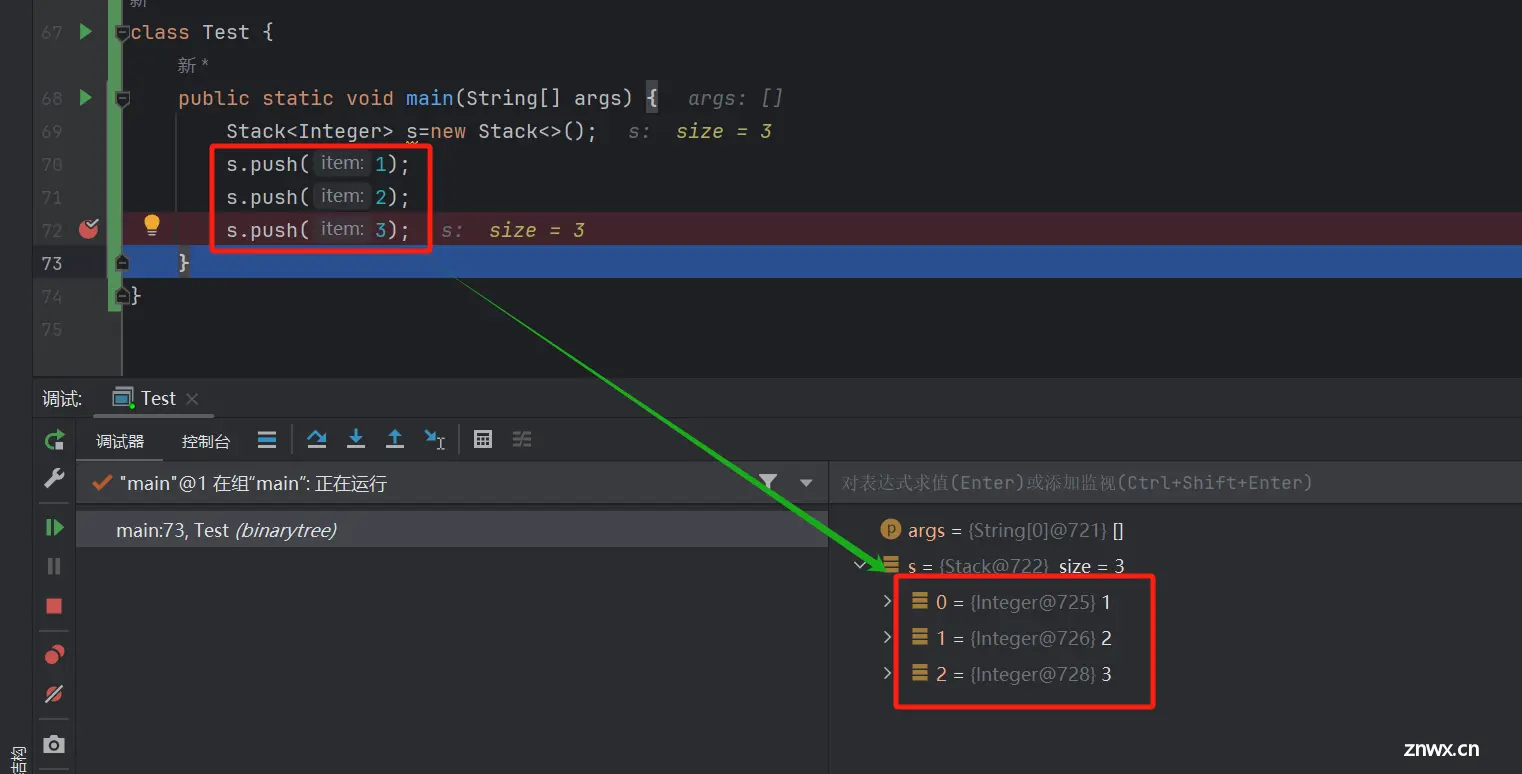This screenshot has width=1522, height=774.
Task: Expand element 2 Integer@728
Action: point(887,673)
